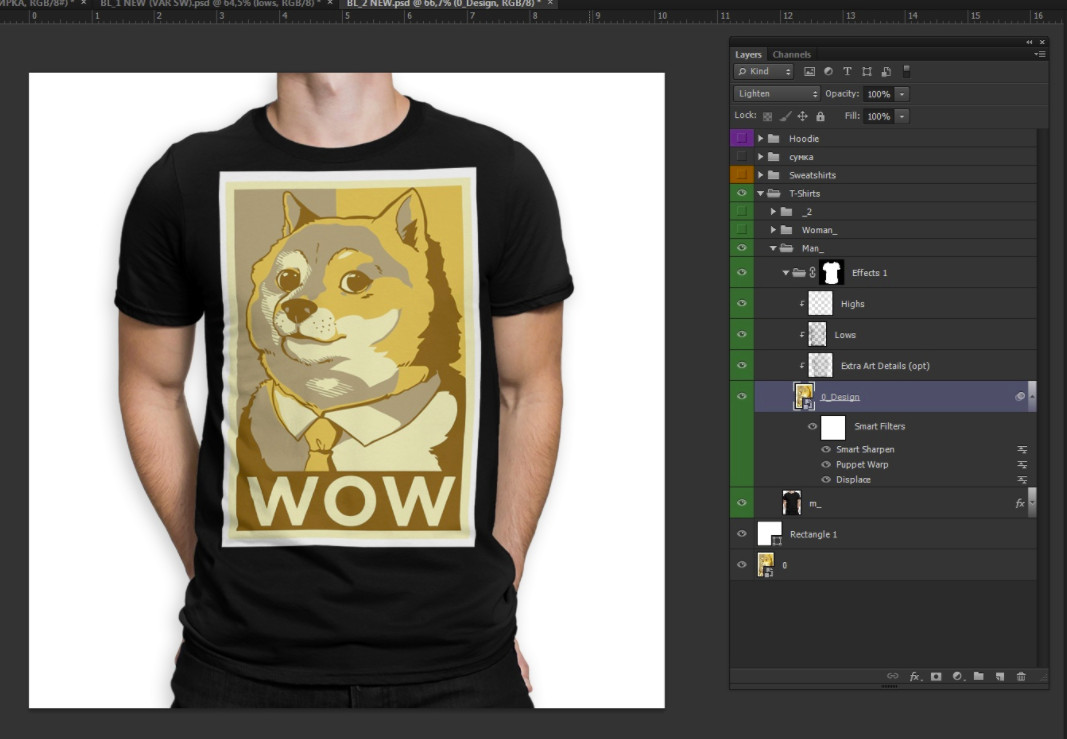Collapse Layers panel with double-arrow icon
The image size is (1067, 739).
(1030, 42)
